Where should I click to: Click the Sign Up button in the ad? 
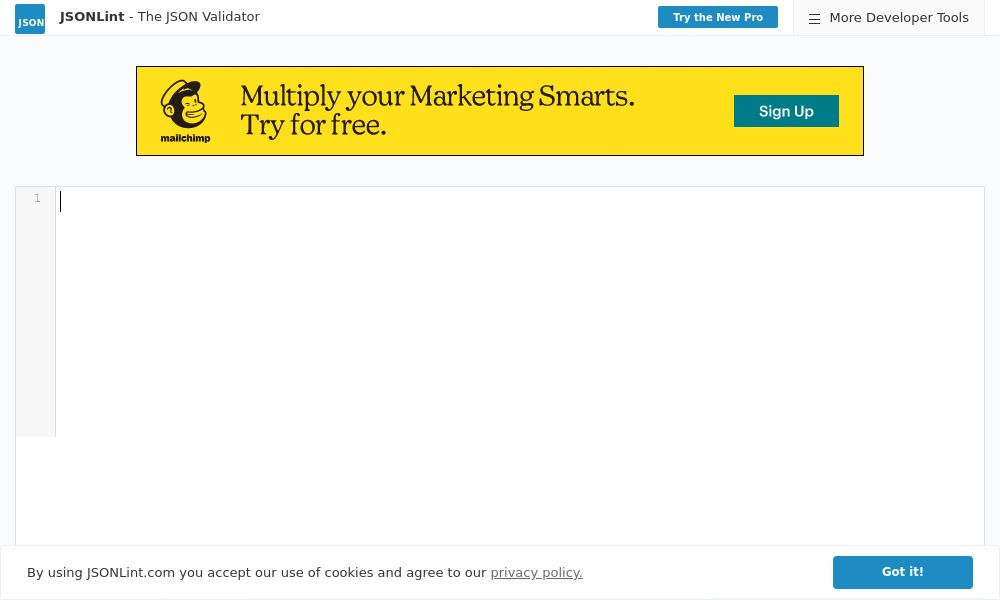tap(786, 111)
